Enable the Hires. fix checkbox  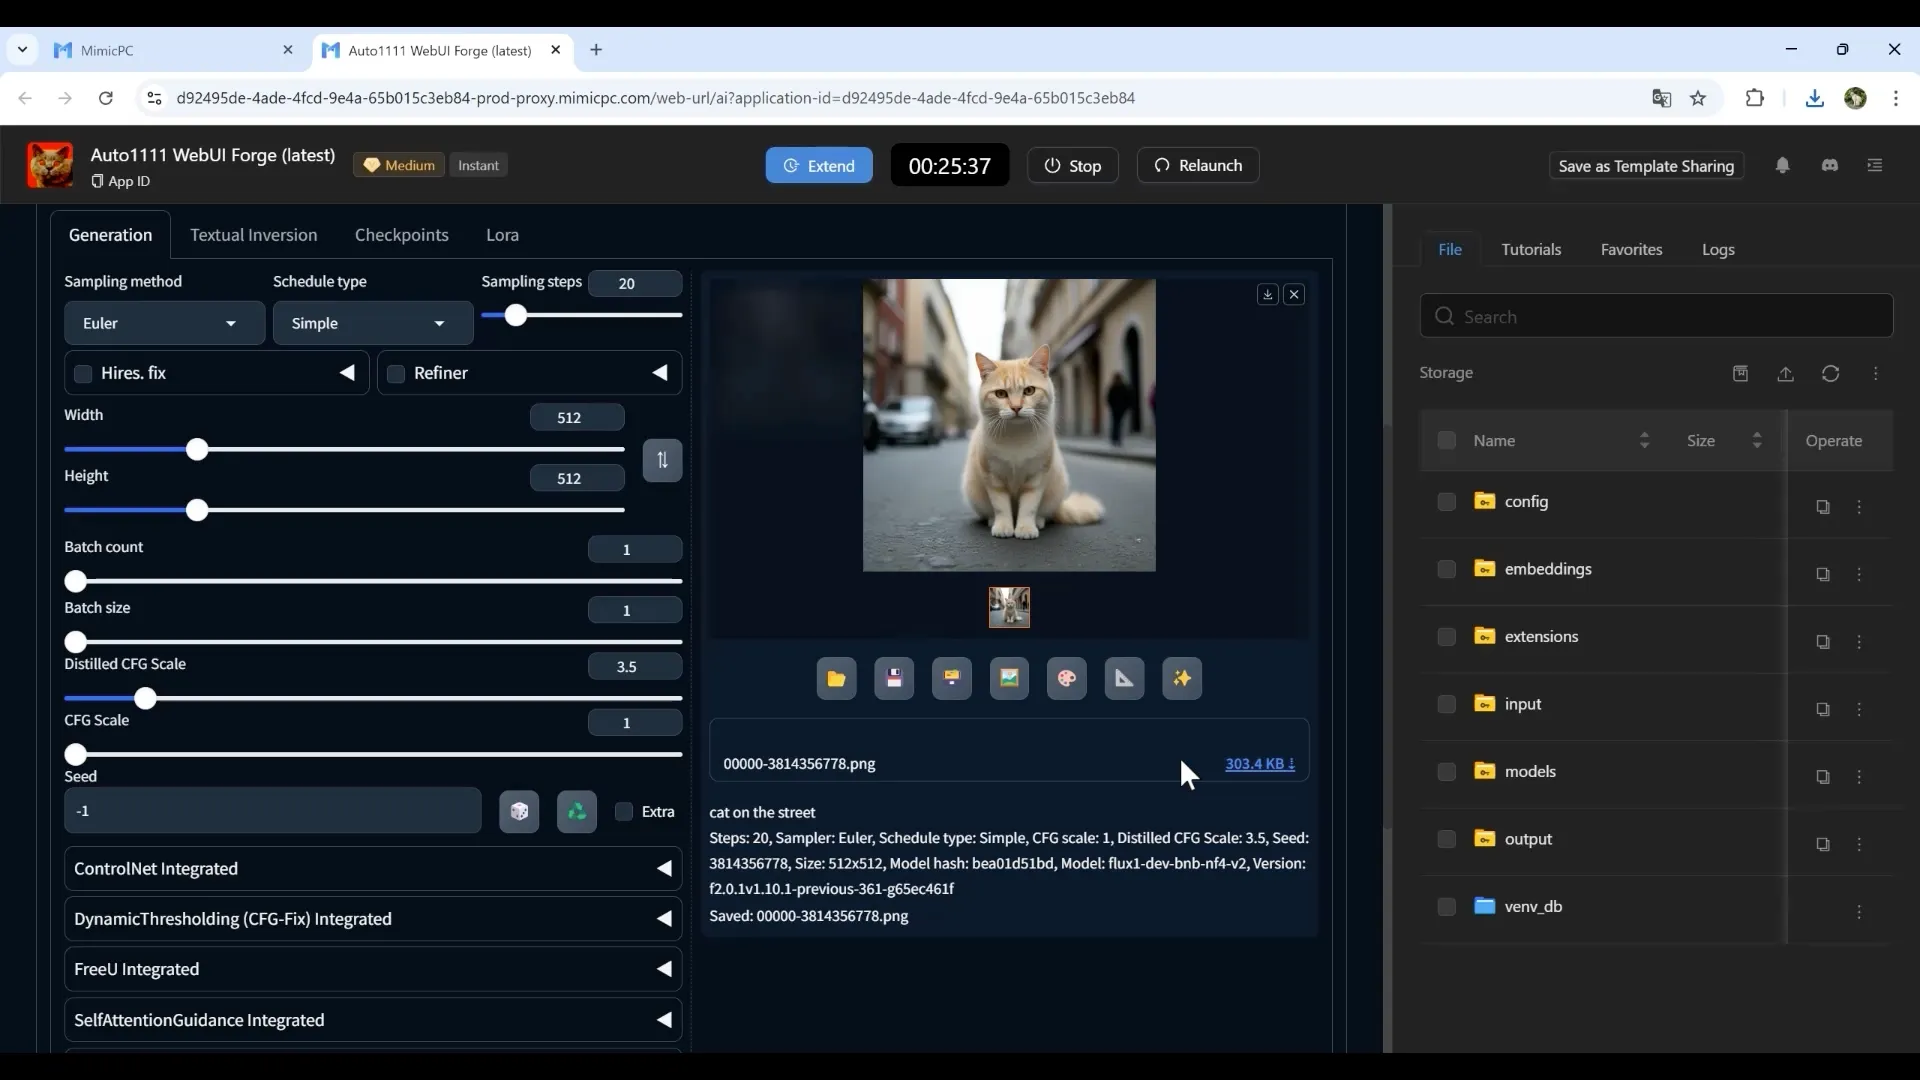point(83,373)
